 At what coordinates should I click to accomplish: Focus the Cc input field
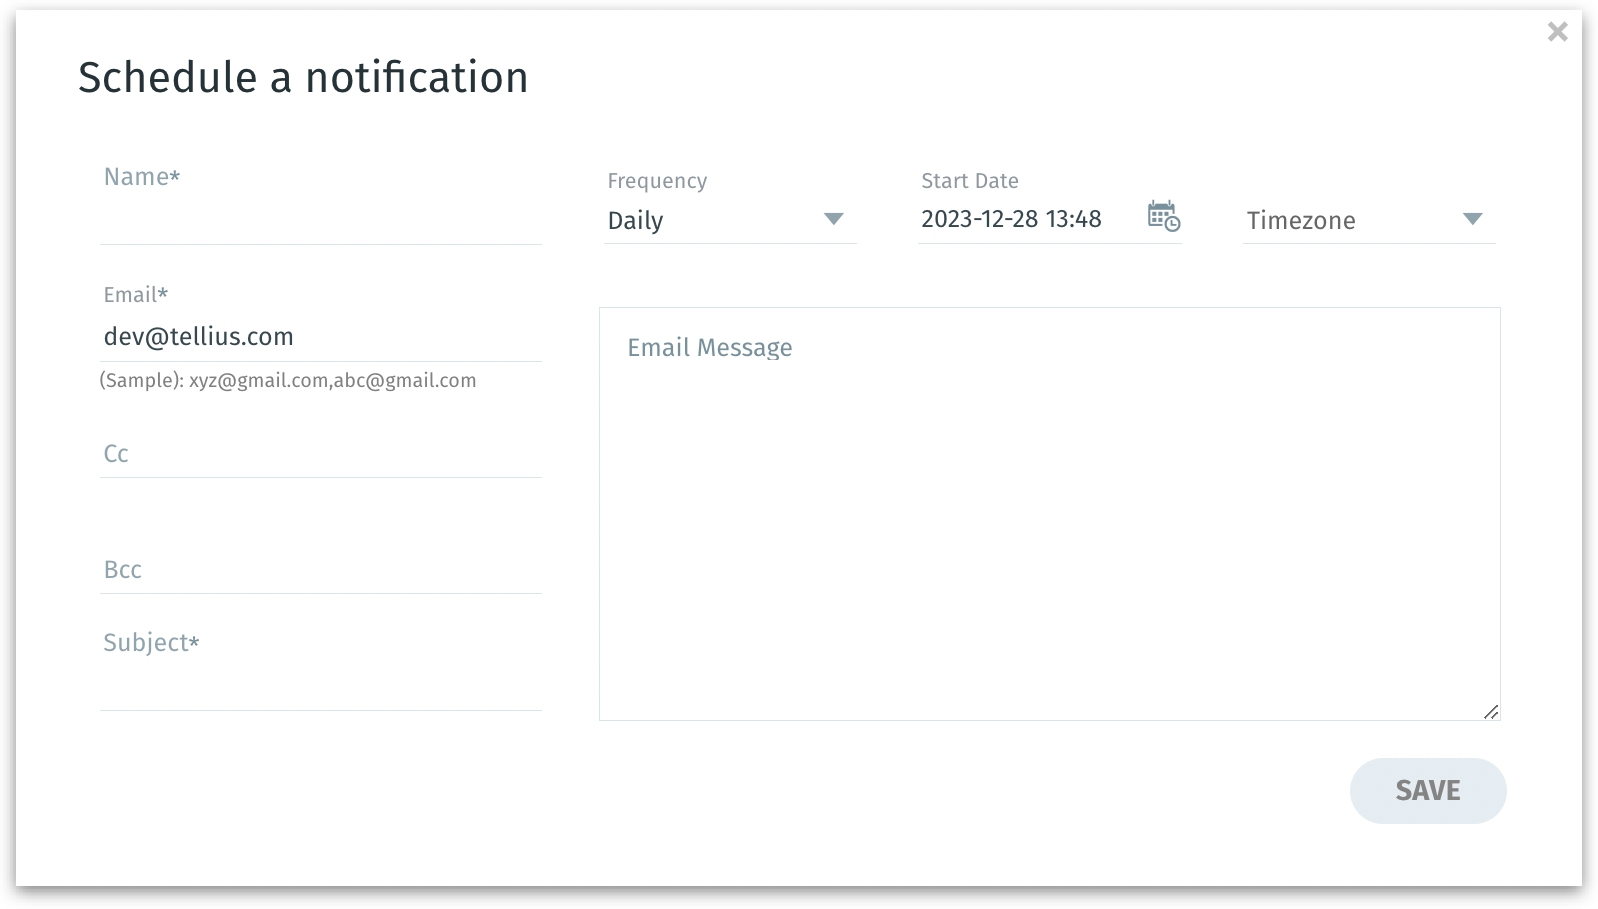tap(320, 454)
